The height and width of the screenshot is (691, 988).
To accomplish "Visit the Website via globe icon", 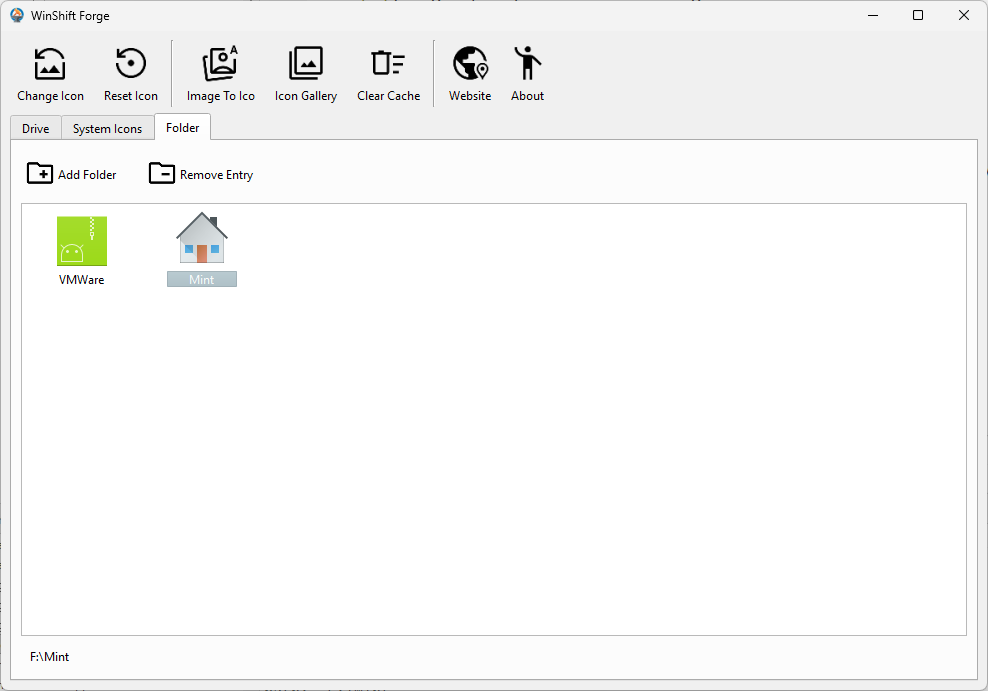I will (469, 74).
